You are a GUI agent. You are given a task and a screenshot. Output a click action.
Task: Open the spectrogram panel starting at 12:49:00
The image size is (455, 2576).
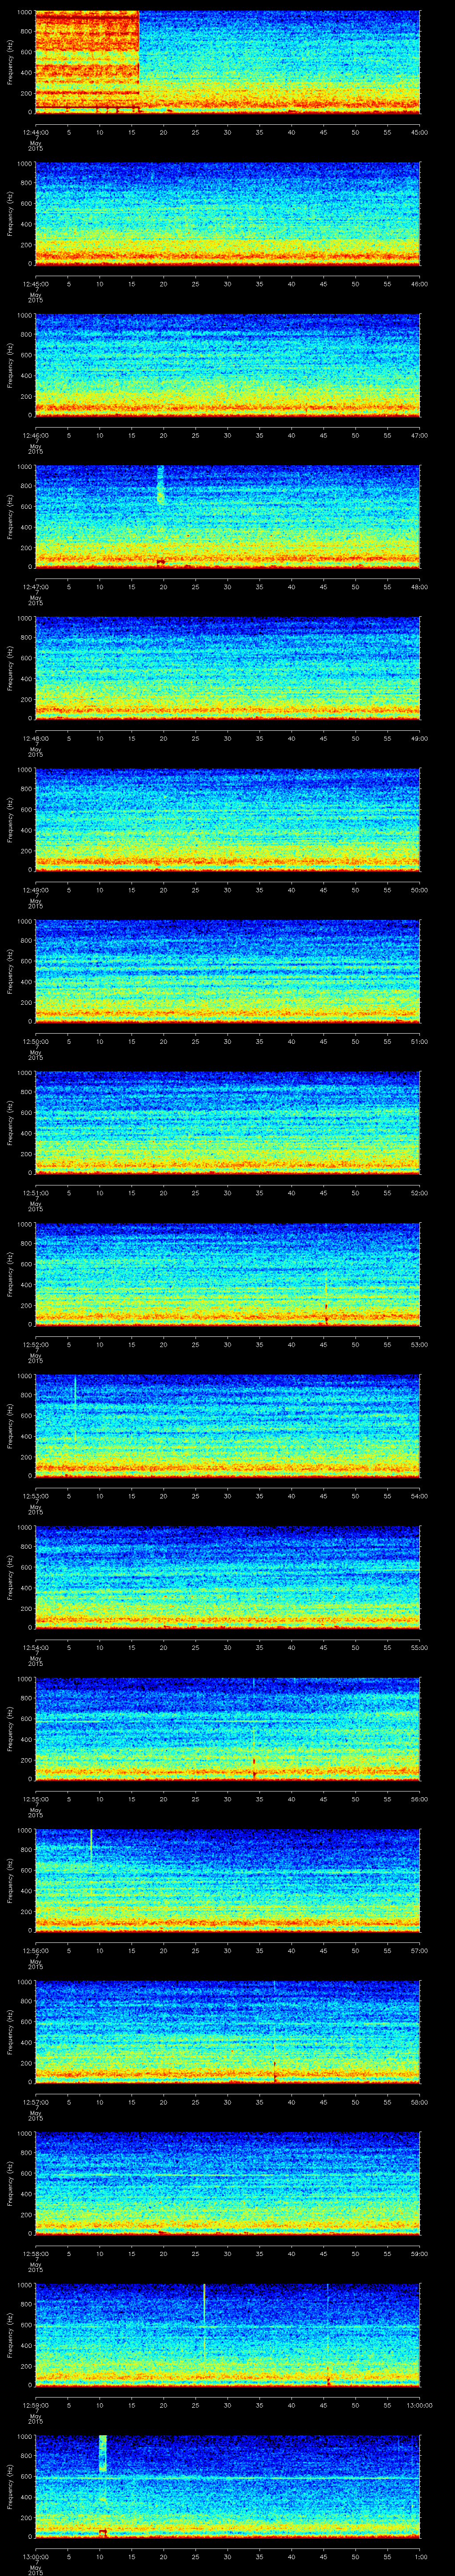(227, 819)
